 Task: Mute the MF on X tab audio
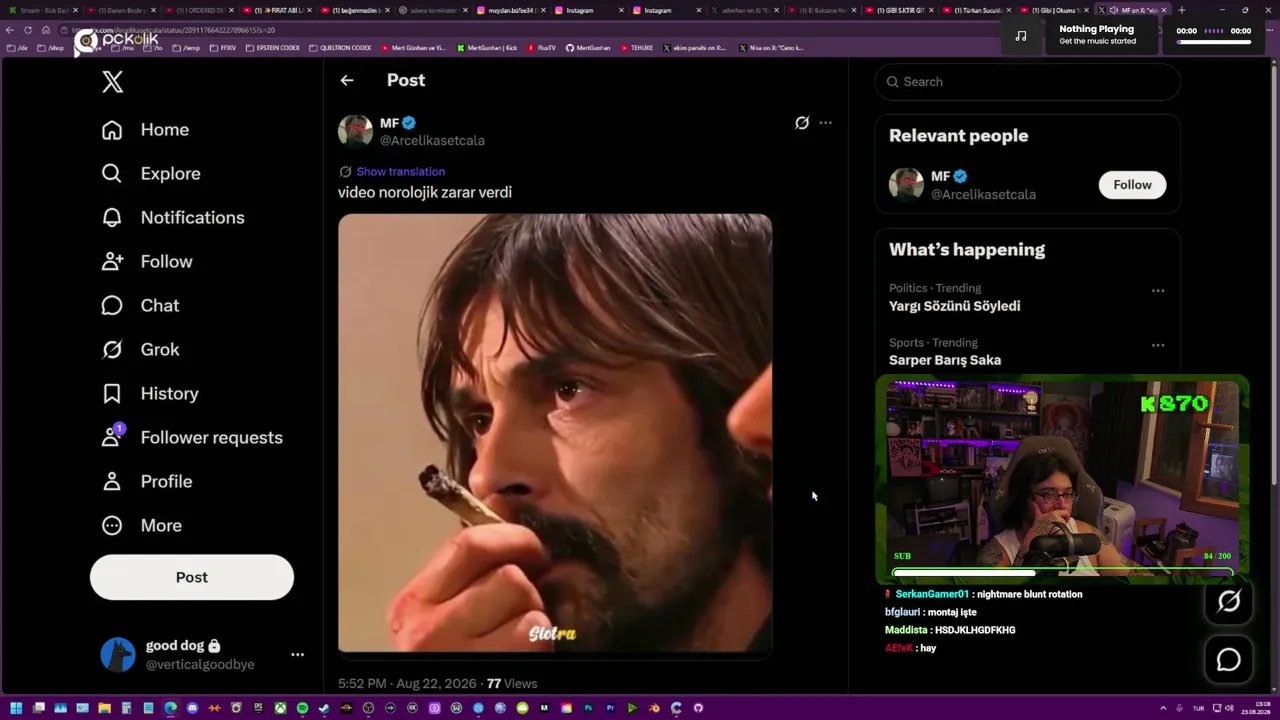point(1114,10)
